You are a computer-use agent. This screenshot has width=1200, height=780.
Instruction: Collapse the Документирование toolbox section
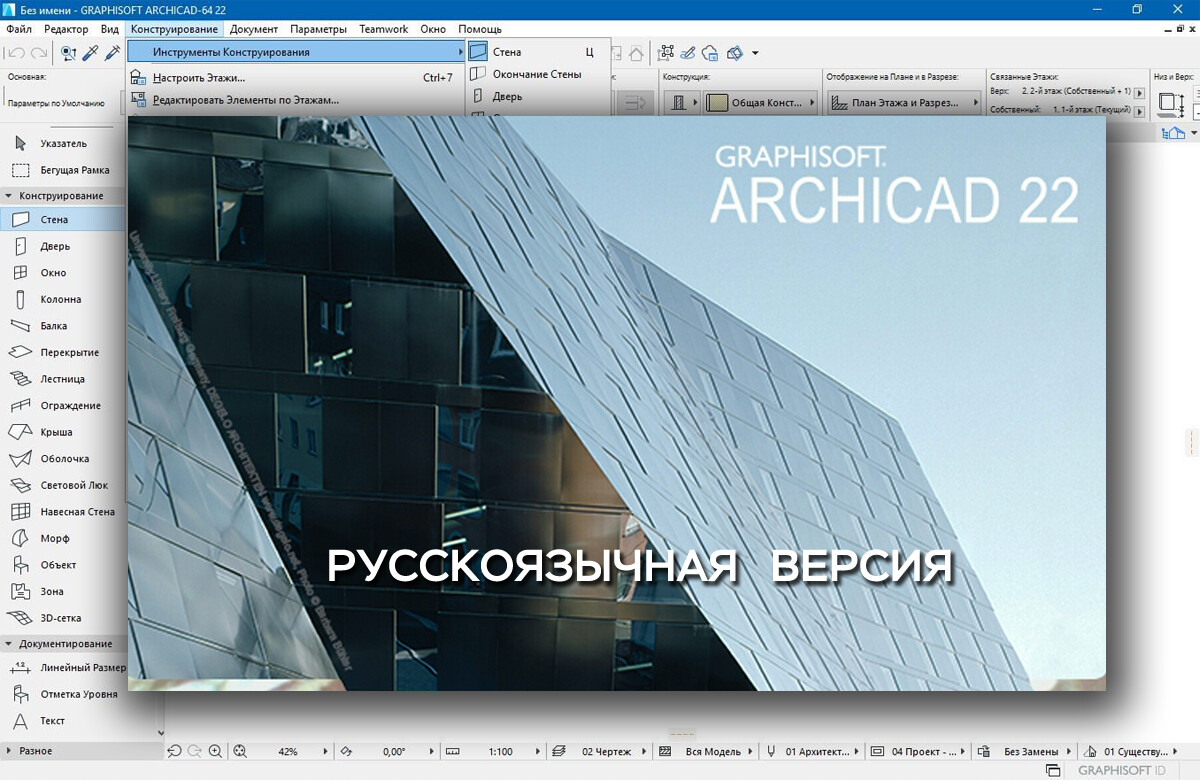click(64, 644)
